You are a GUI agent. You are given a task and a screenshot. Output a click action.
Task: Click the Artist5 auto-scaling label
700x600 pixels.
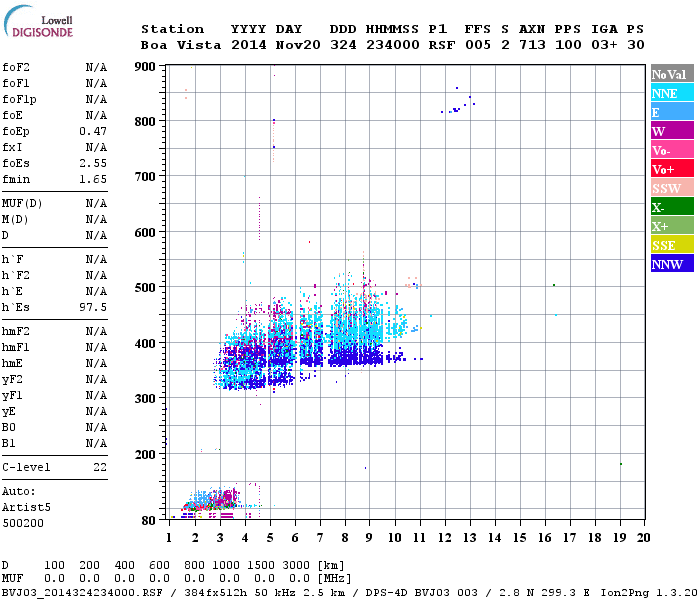pos(26,508)
